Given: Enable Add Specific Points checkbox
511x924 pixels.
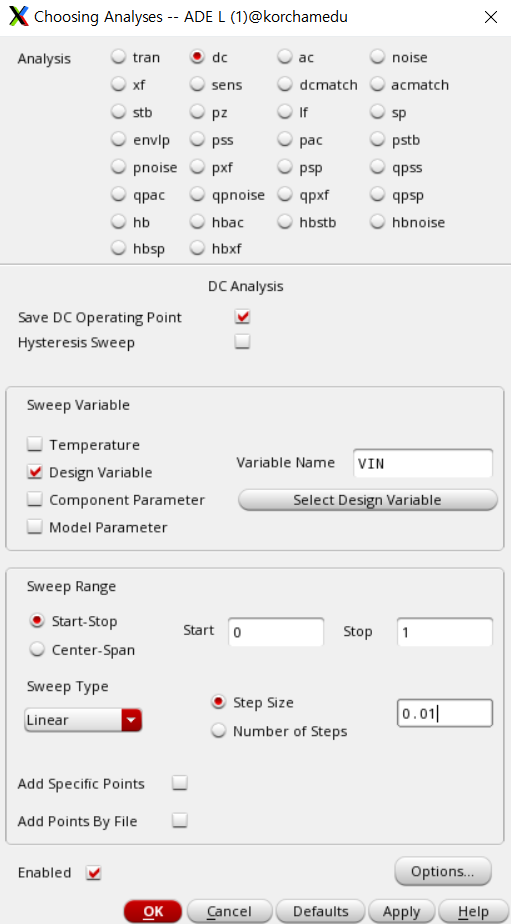Looking at the screenshot, I should (180, 783).
